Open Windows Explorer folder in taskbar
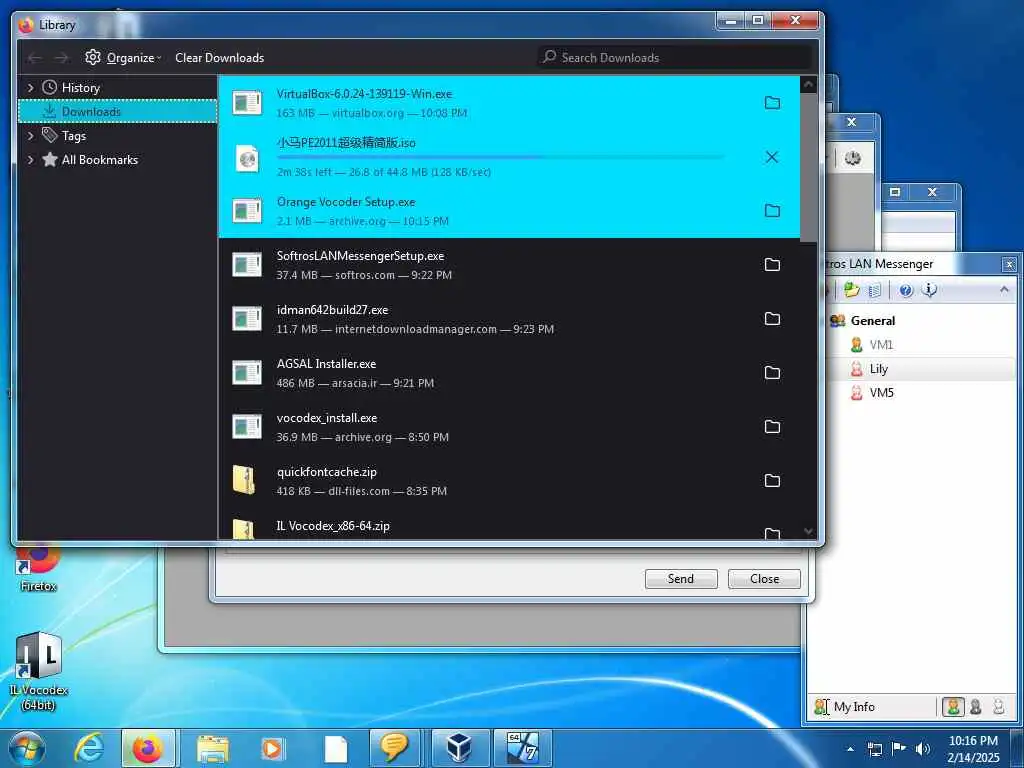Image resolution: width=1024 pixels, height=768 pixels. pos(213,749)
